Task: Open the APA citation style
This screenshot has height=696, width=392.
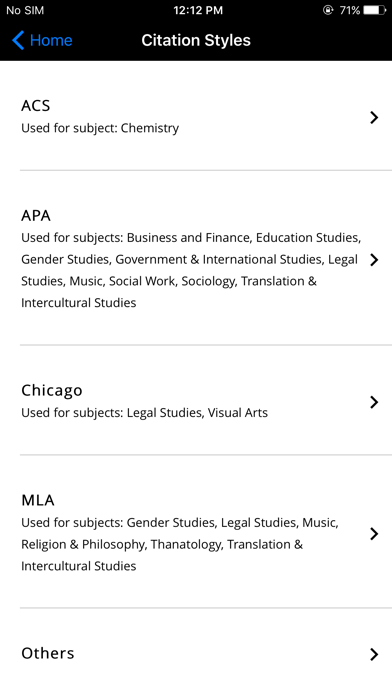Action: click(x=196, y=258)
